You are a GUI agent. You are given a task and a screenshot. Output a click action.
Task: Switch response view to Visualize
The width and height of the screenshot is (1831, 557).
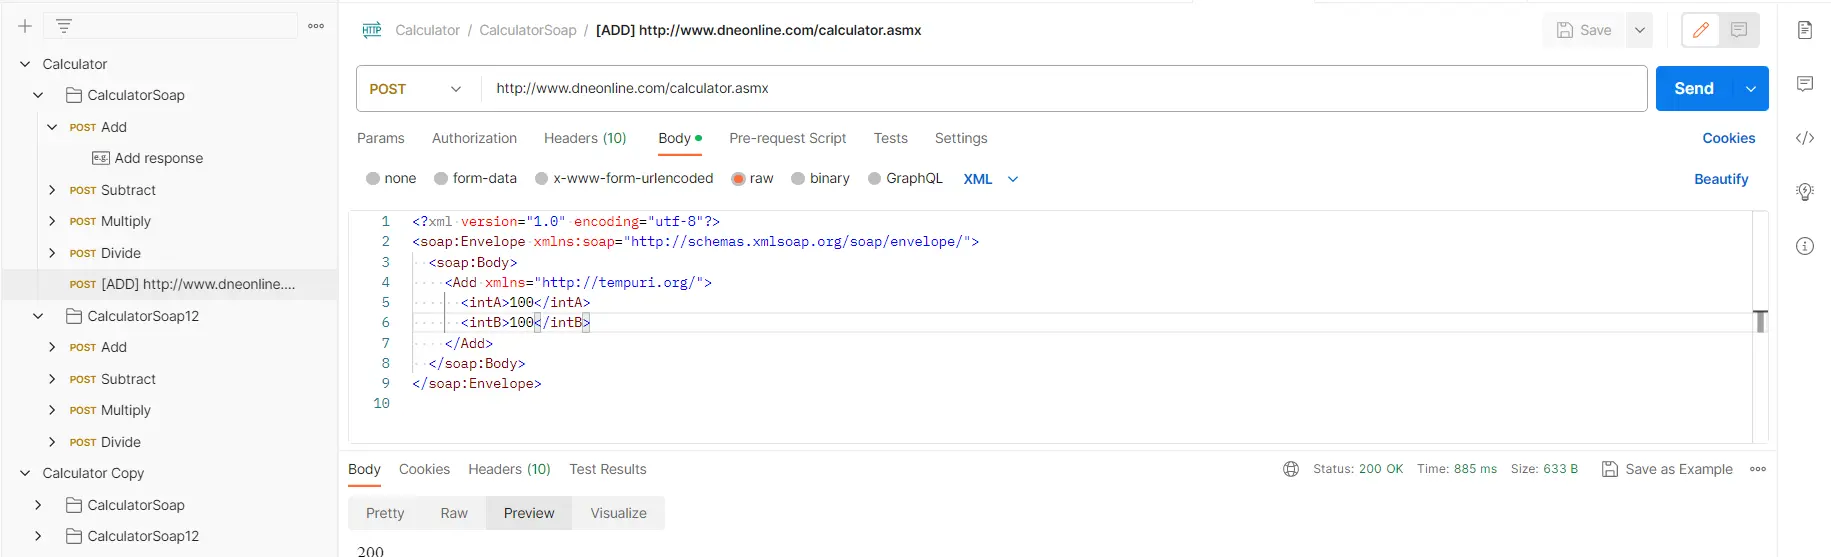(618, 513)
